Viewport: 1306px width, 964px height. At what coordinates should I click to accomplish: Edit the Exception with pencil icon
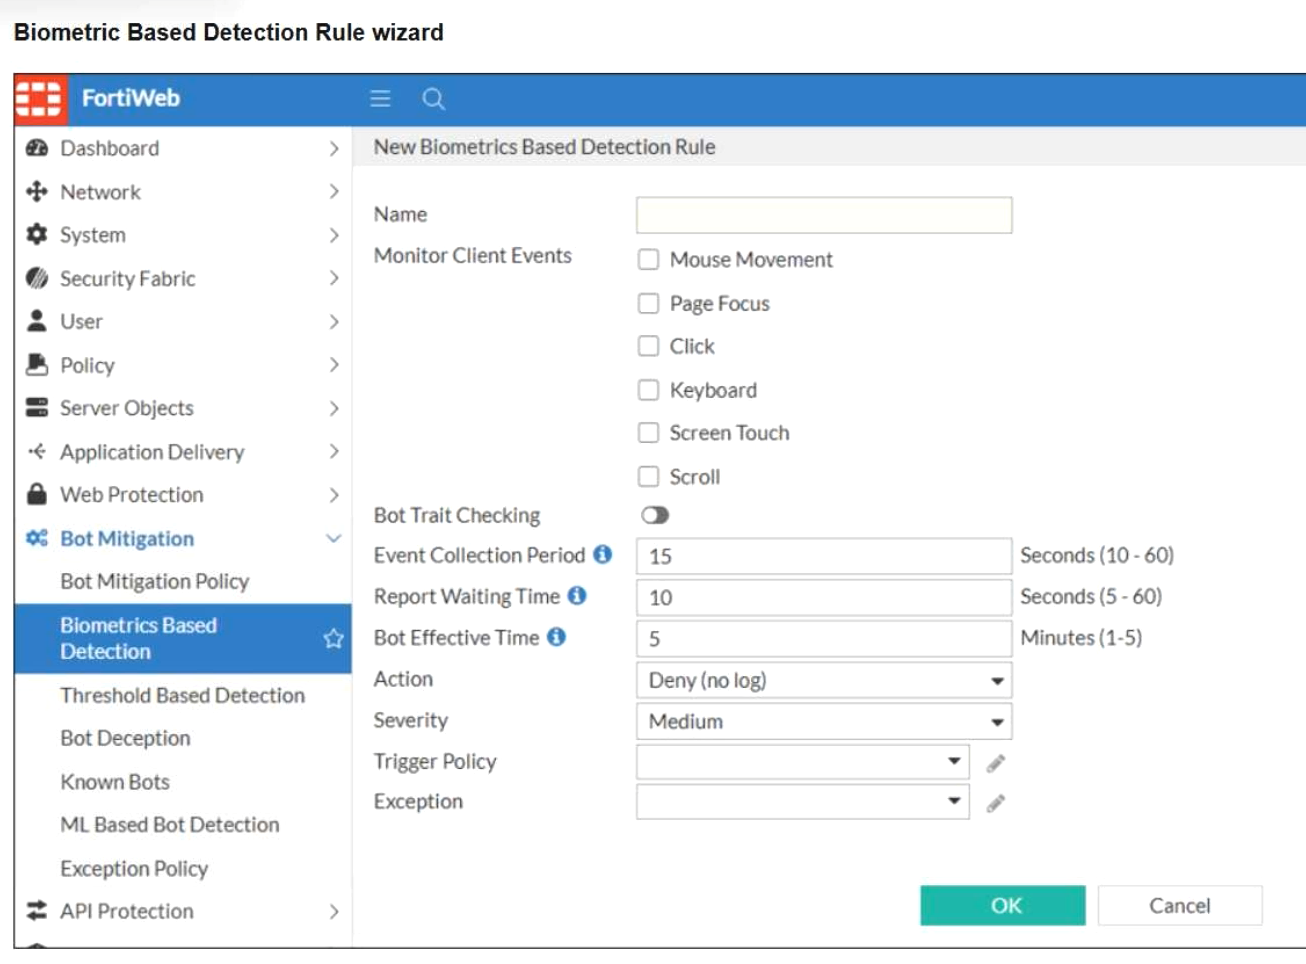[x=995, y=803]
